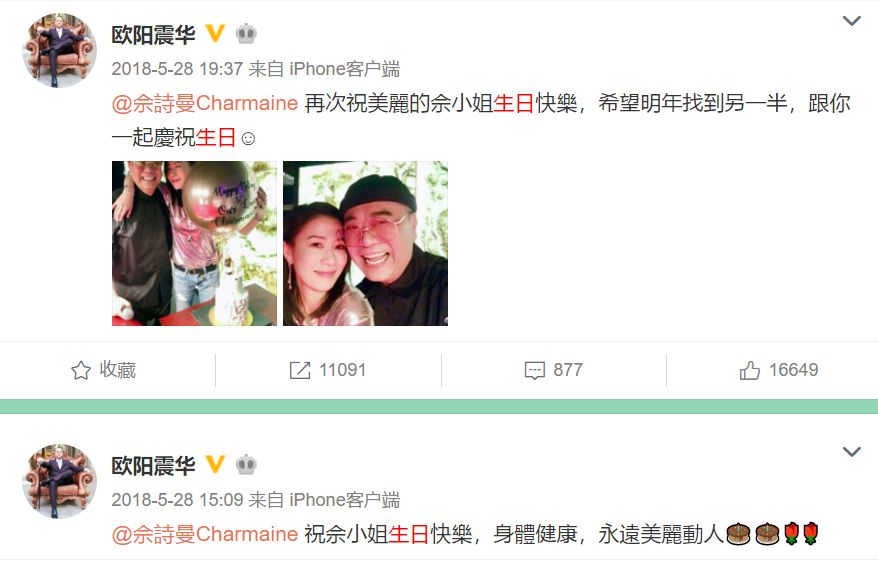Open first post's profile avatar

click(59, 50)
